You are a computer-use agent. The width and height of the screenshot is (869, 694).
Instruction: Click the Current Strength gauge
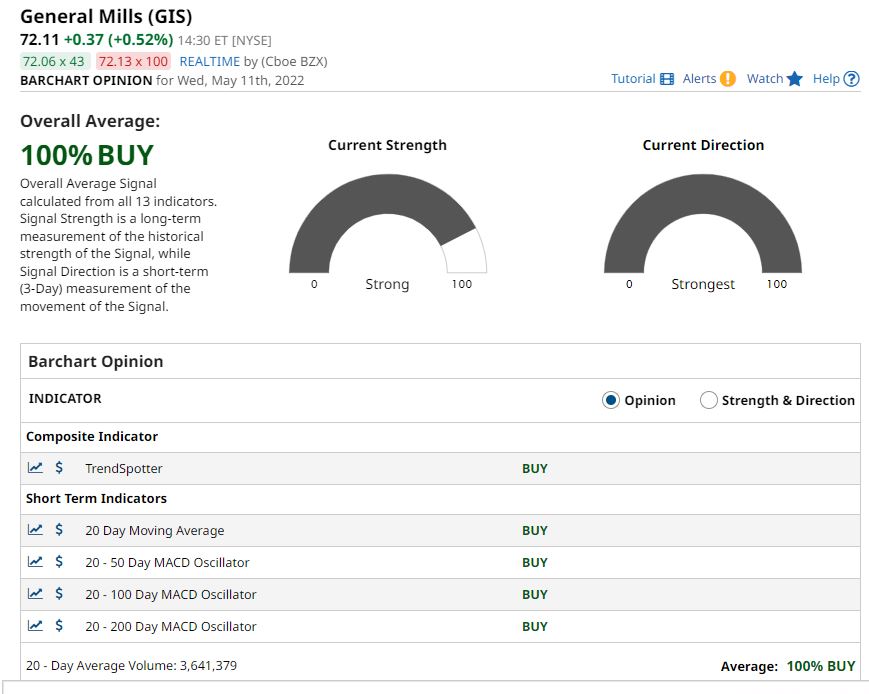click(387, 220)
